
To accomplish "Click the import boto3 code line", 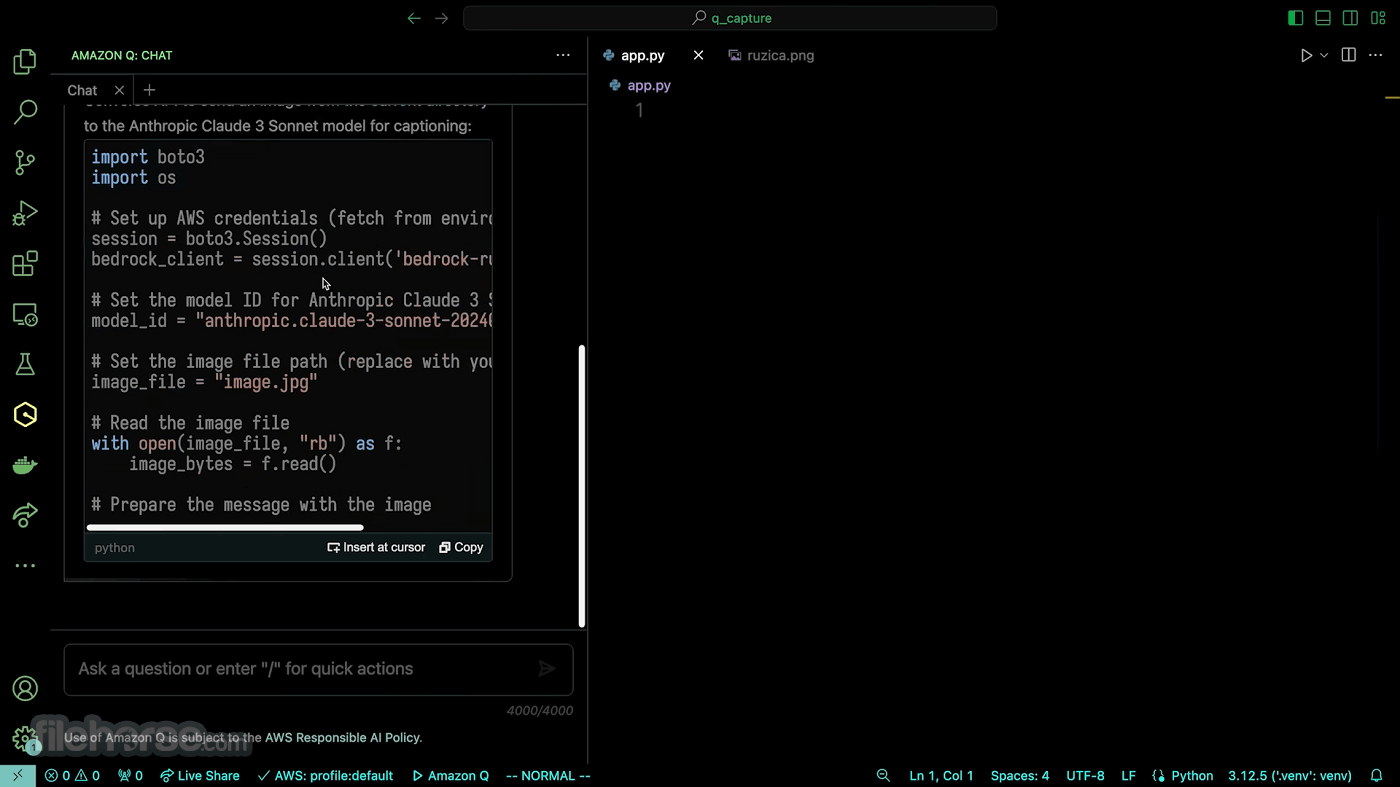I will point(148,157).
